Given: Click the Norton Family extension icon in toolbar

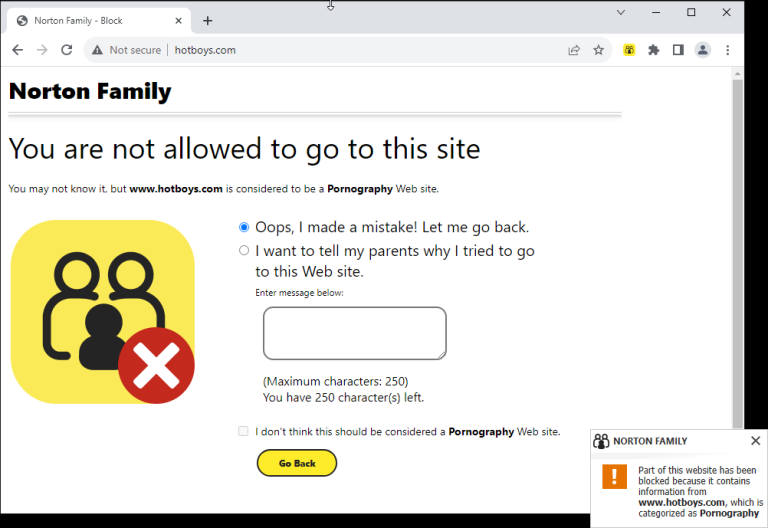Looking at the screenshot, I should [629, 50].
